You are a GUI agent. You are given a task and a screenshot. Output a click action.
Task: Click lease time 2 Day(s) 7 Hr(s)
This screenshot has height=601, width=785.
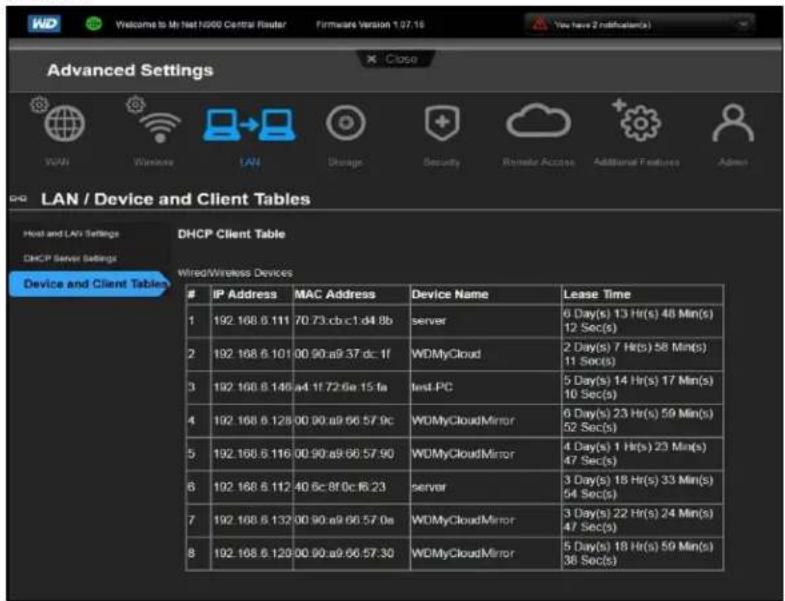(x=635, y=354)
